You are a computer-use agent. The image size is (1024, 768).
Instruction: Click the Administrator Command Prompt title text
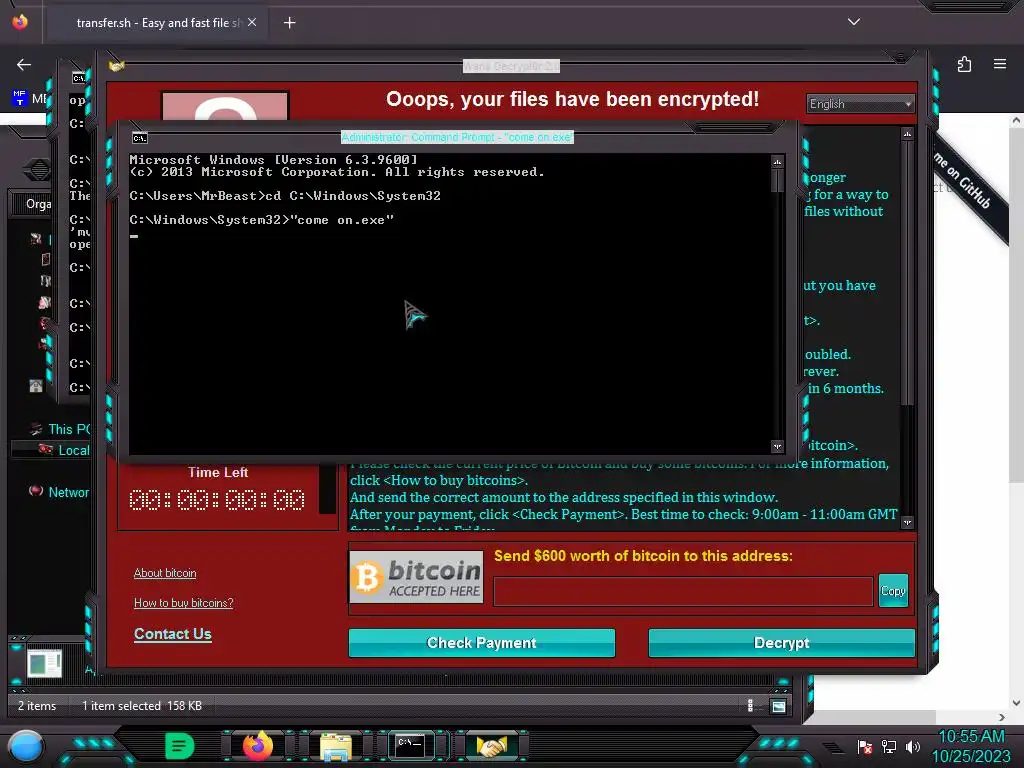pyautogui.click(x=457, y=137)
